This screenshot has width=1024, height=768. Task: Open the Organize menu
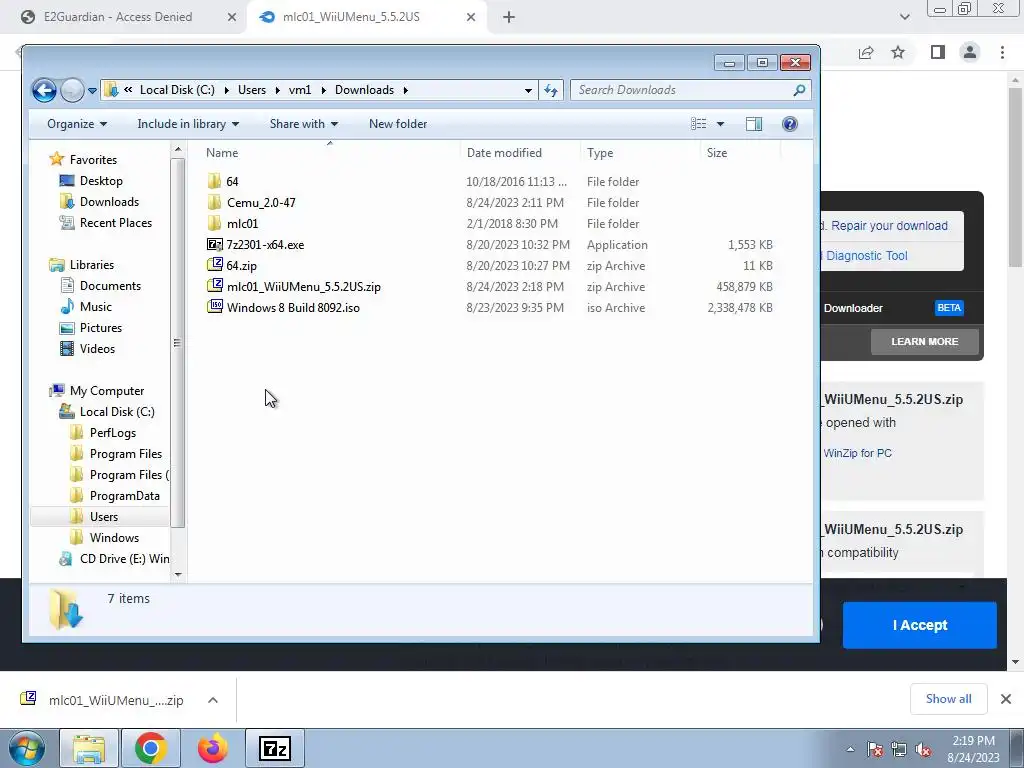pos(76,124)
